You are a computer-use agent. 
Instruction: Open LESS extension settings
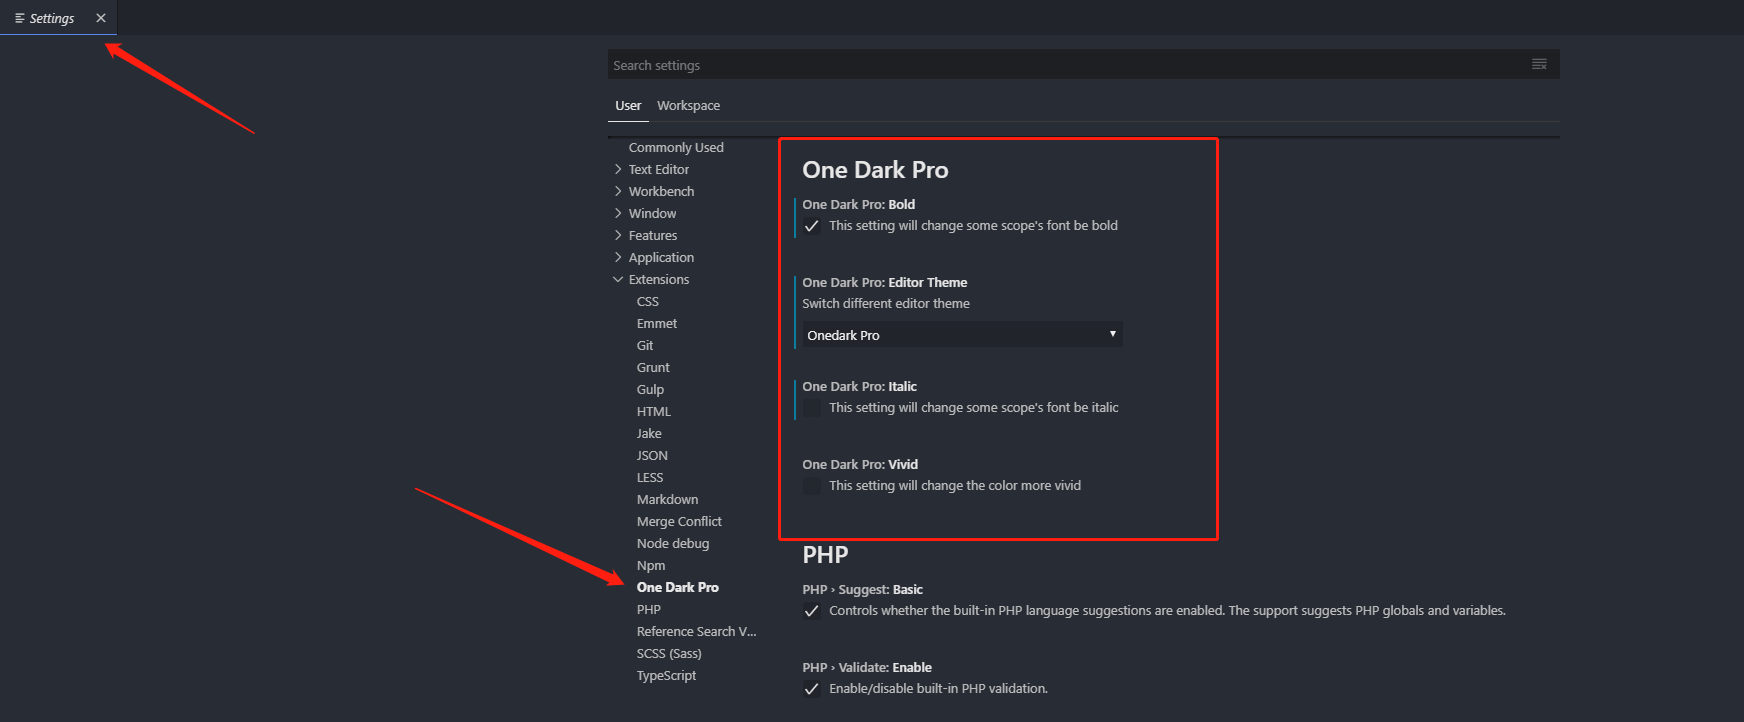[x=650, y=477]
